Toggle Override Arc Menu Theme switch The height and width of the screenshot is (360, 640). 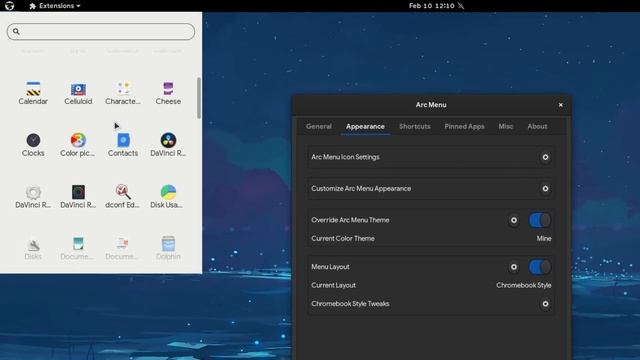(540, 220)
